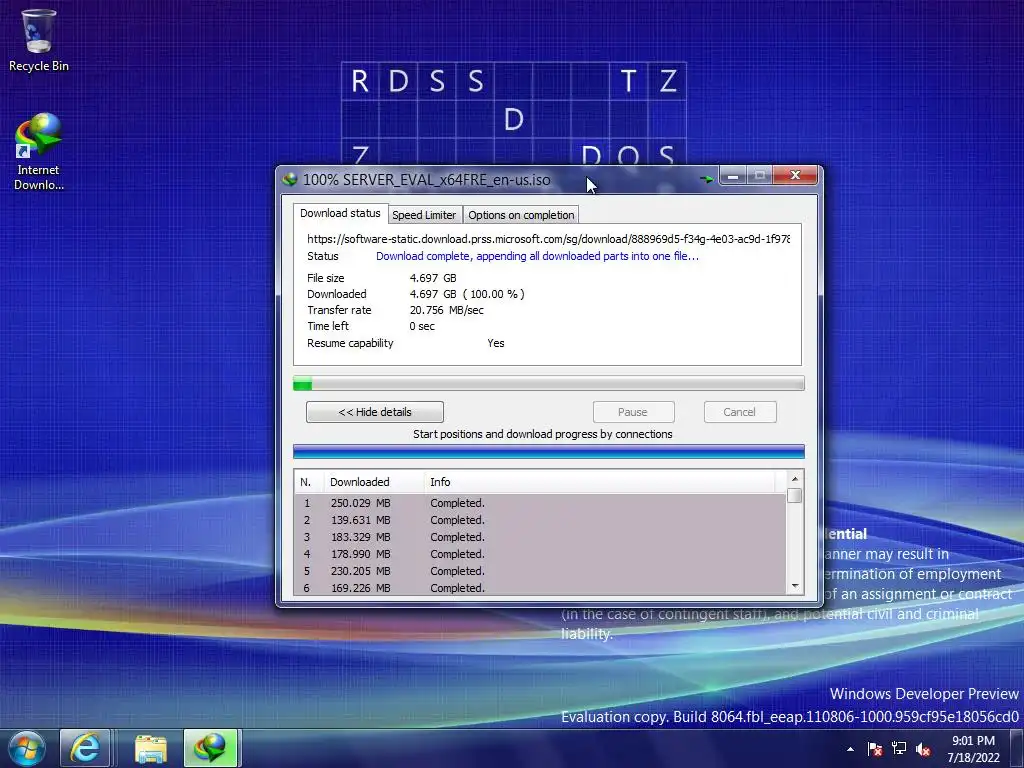The width and height of the screenshot is (1024, 768).
Task: Click the connection list scrollbar up arrow
Action: click(795, 479)
